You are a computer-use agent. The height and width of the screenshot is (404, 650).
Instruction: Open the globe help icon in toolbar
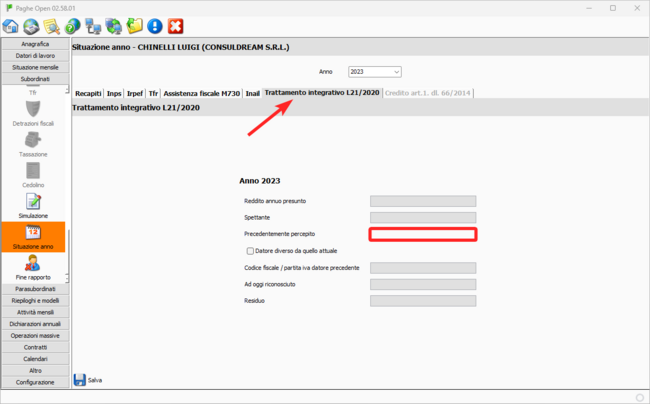click(73, 26)
